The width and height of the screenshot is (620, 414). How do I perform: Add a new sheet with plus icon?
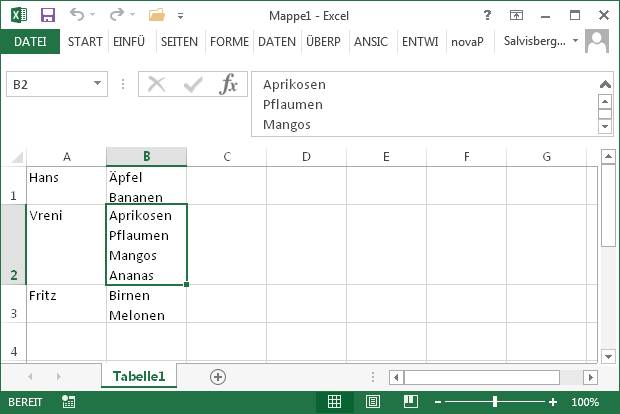coord(218,377)
